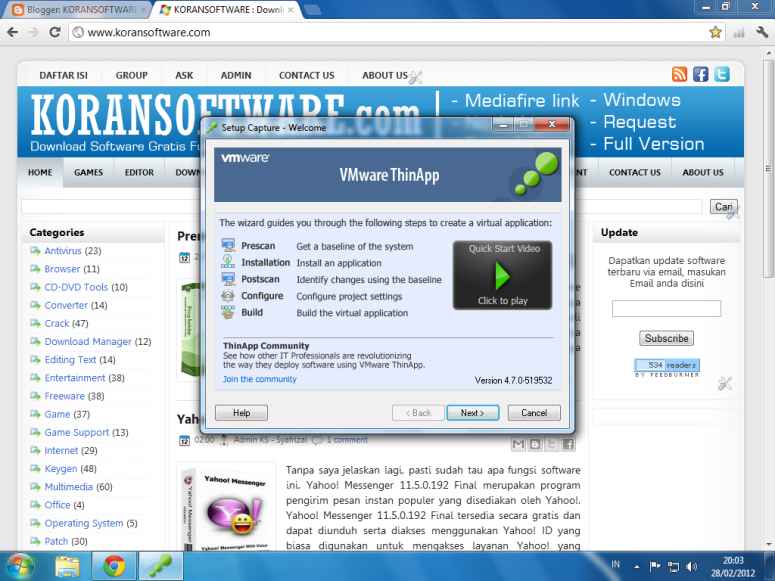Open the Browser category
This screenshot has height=581, width=775.
62,269
